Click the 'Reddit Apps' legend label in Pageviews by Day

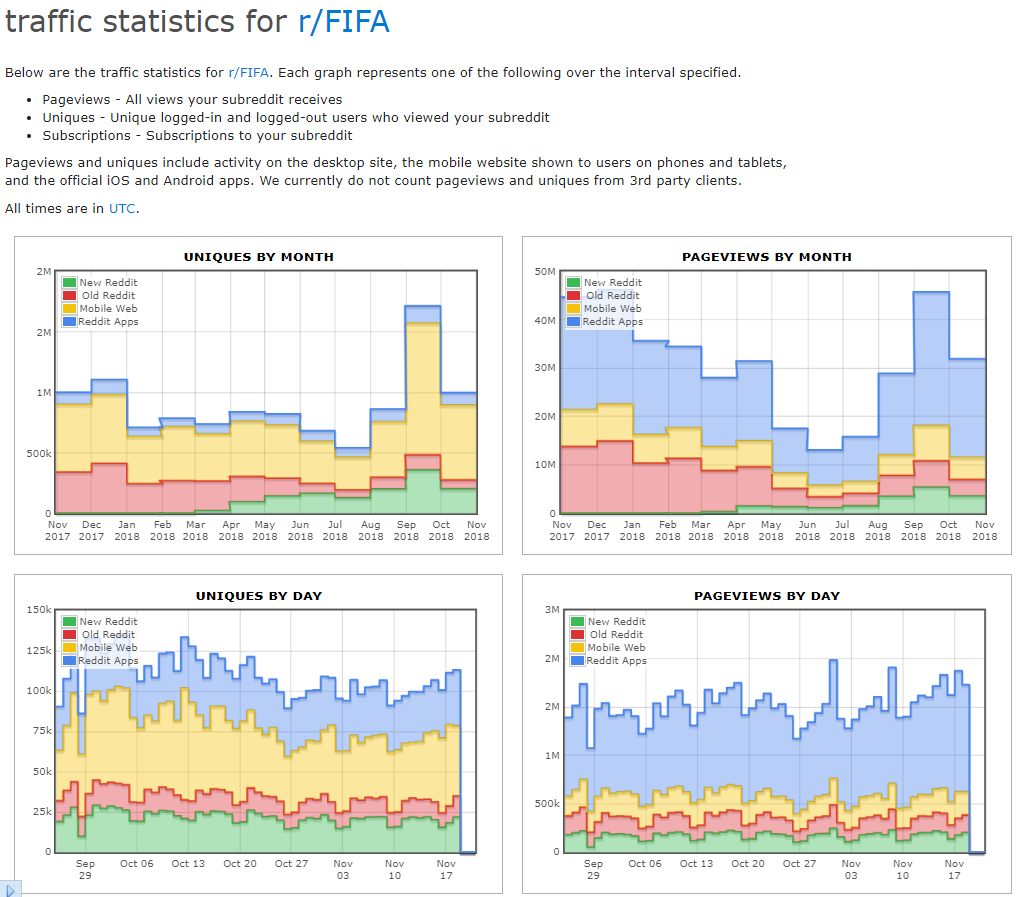point(617,660)
